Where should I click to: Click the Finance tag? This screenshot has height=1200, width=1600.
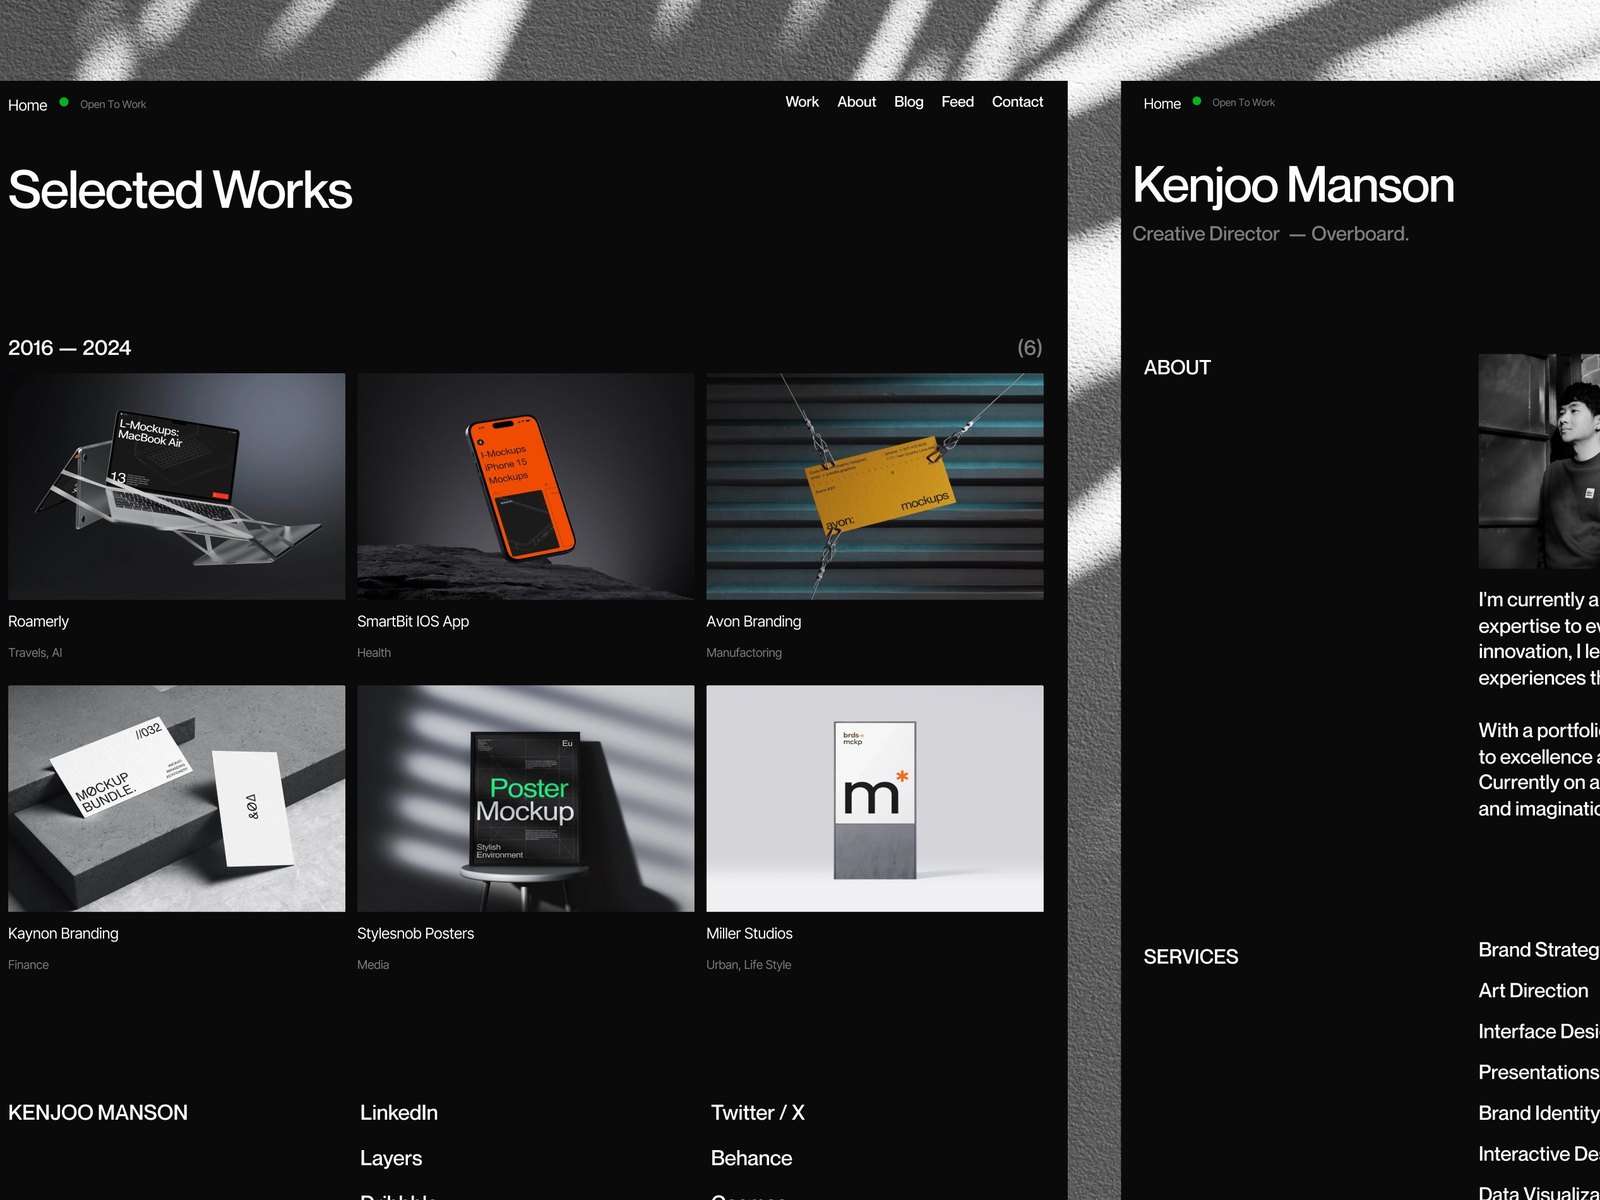coord(28,965)
